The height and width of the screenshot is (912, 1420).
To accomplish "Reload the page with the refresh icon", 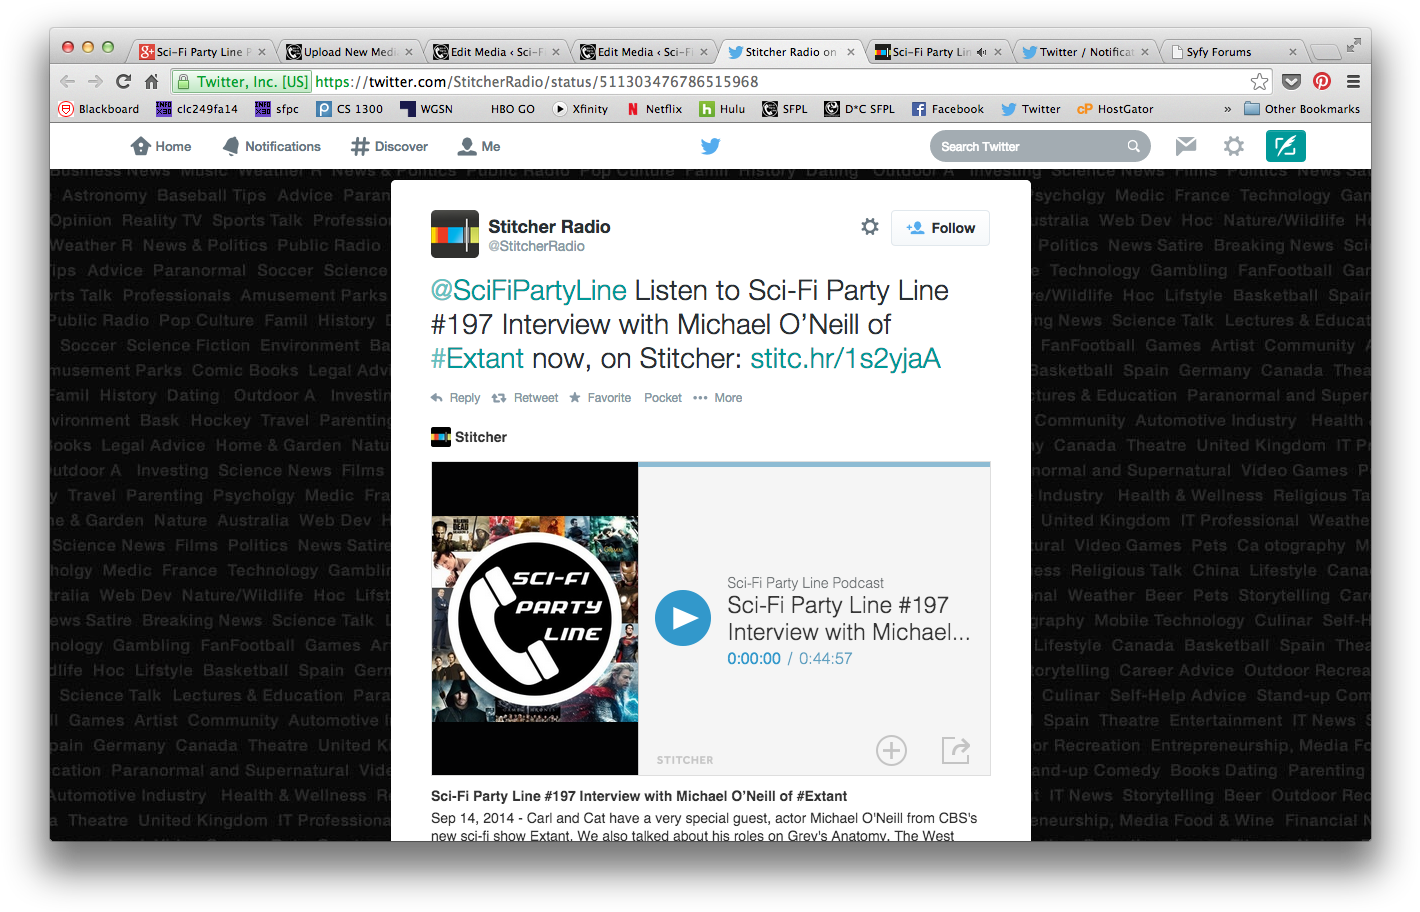I will pos(123,82).
